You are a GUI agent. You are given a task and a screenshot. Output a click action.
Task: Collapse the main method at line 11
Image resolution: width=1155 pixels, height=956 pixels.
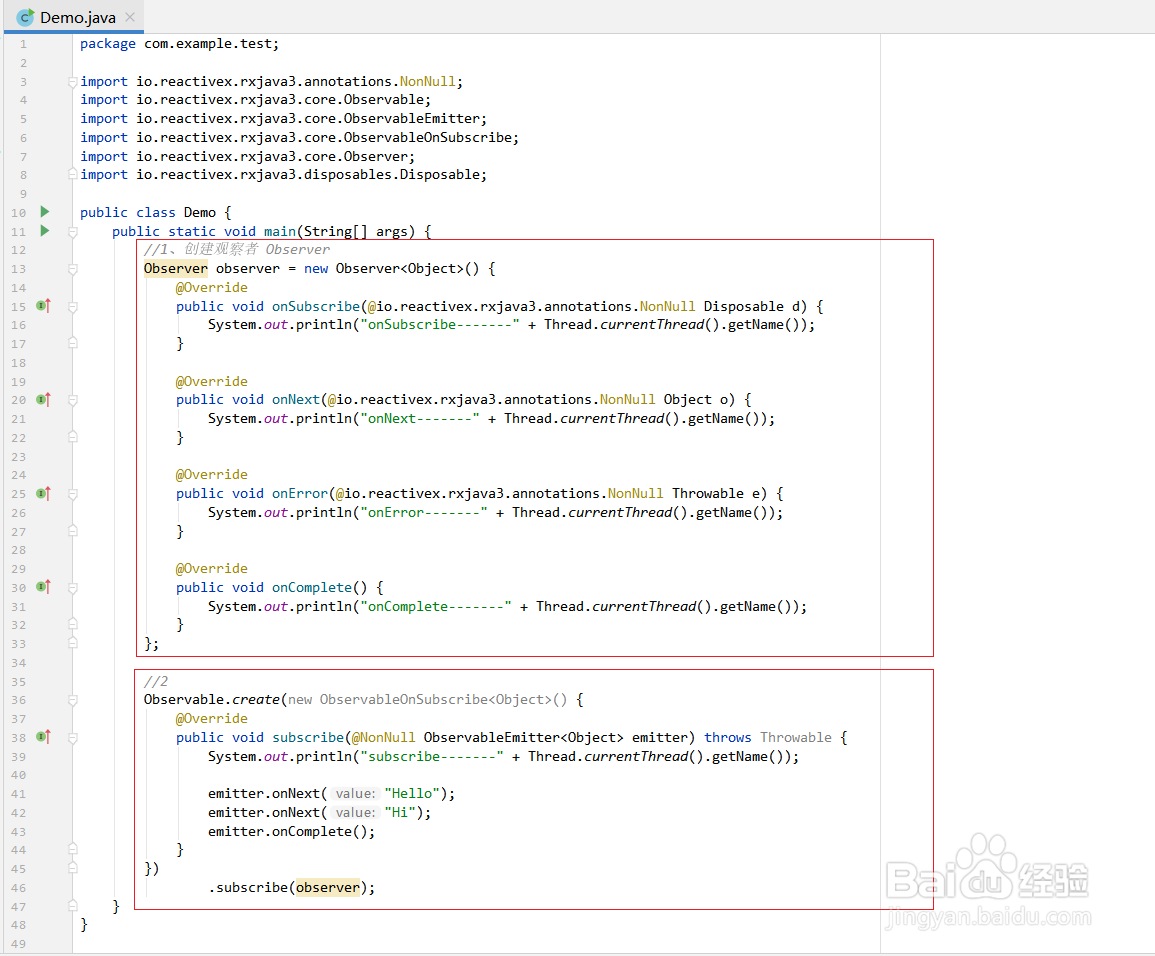pyautogui.click(x=72, y=232)
